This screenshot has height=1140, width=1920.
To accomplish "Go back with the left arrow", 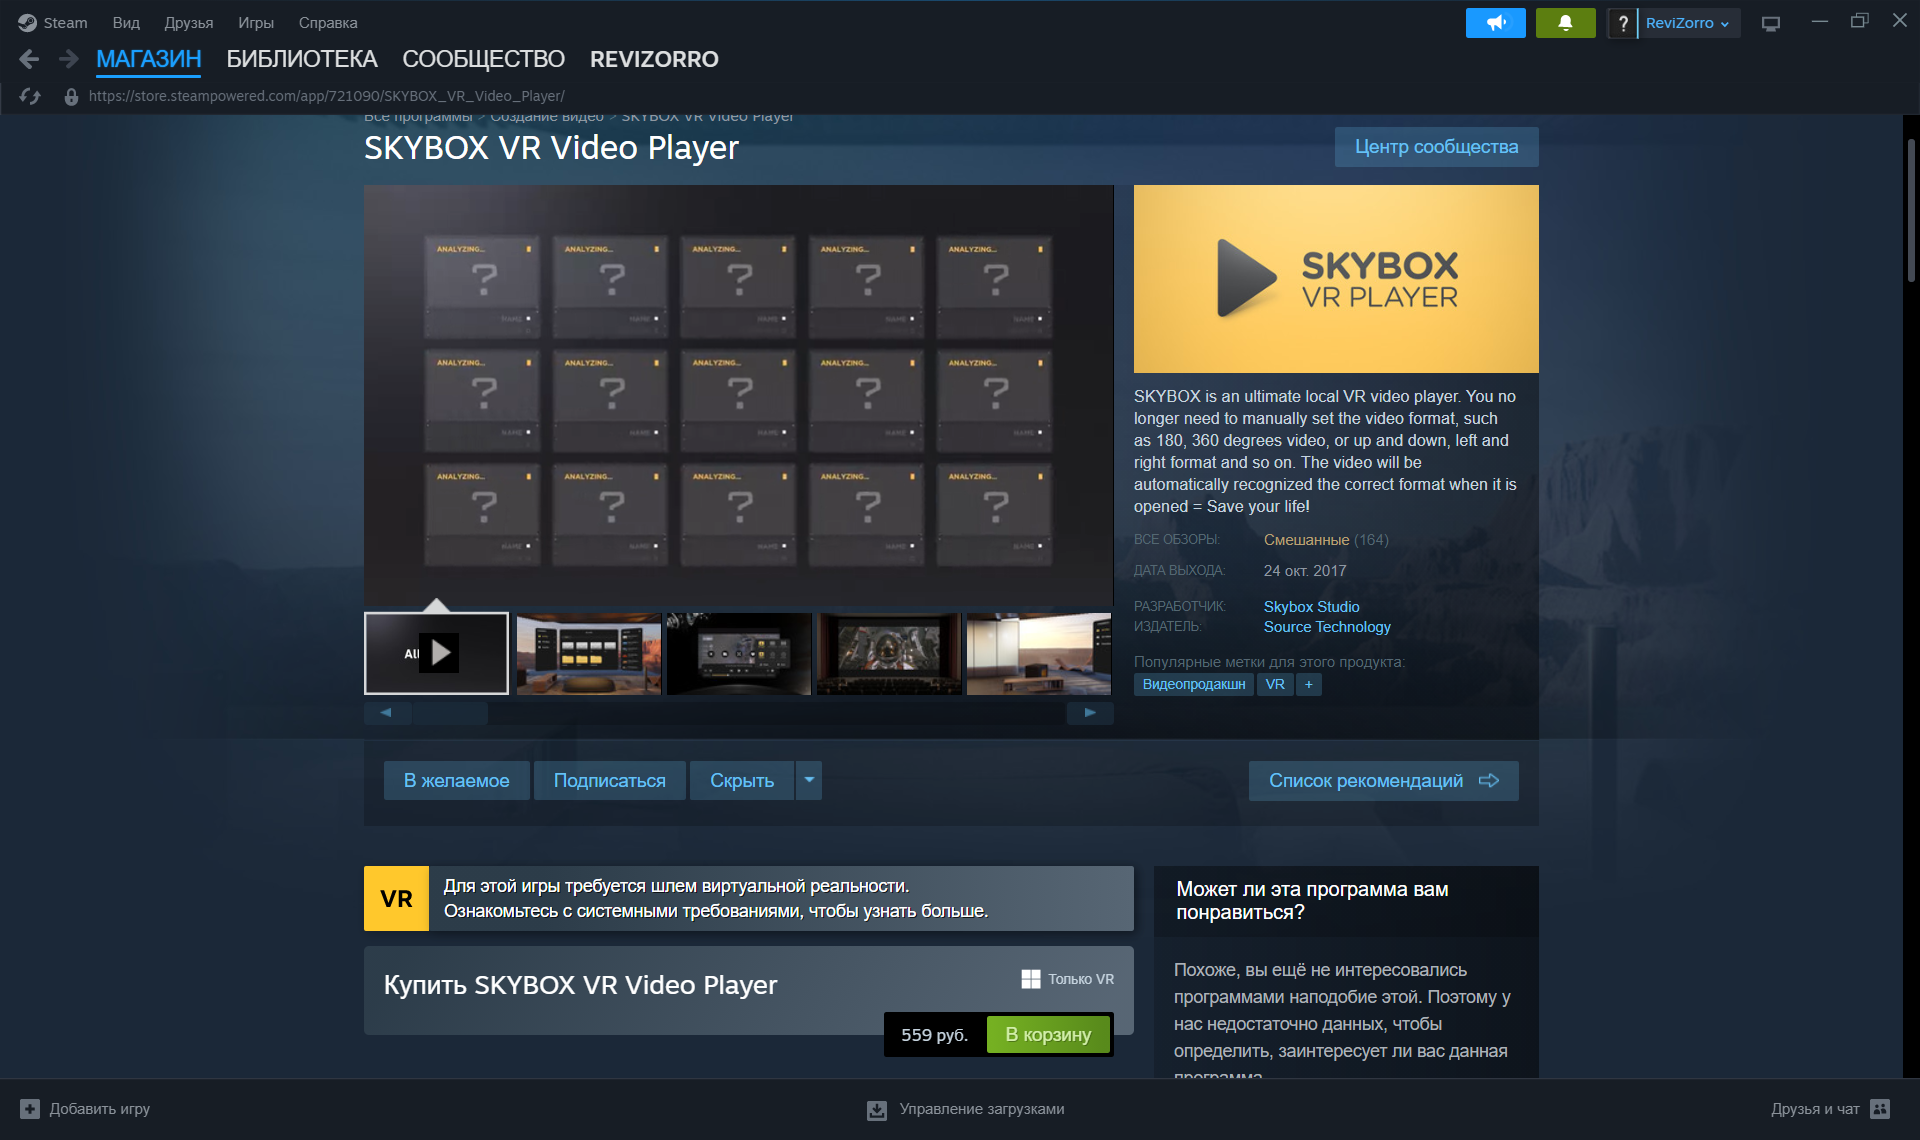I will coord(29,59).
